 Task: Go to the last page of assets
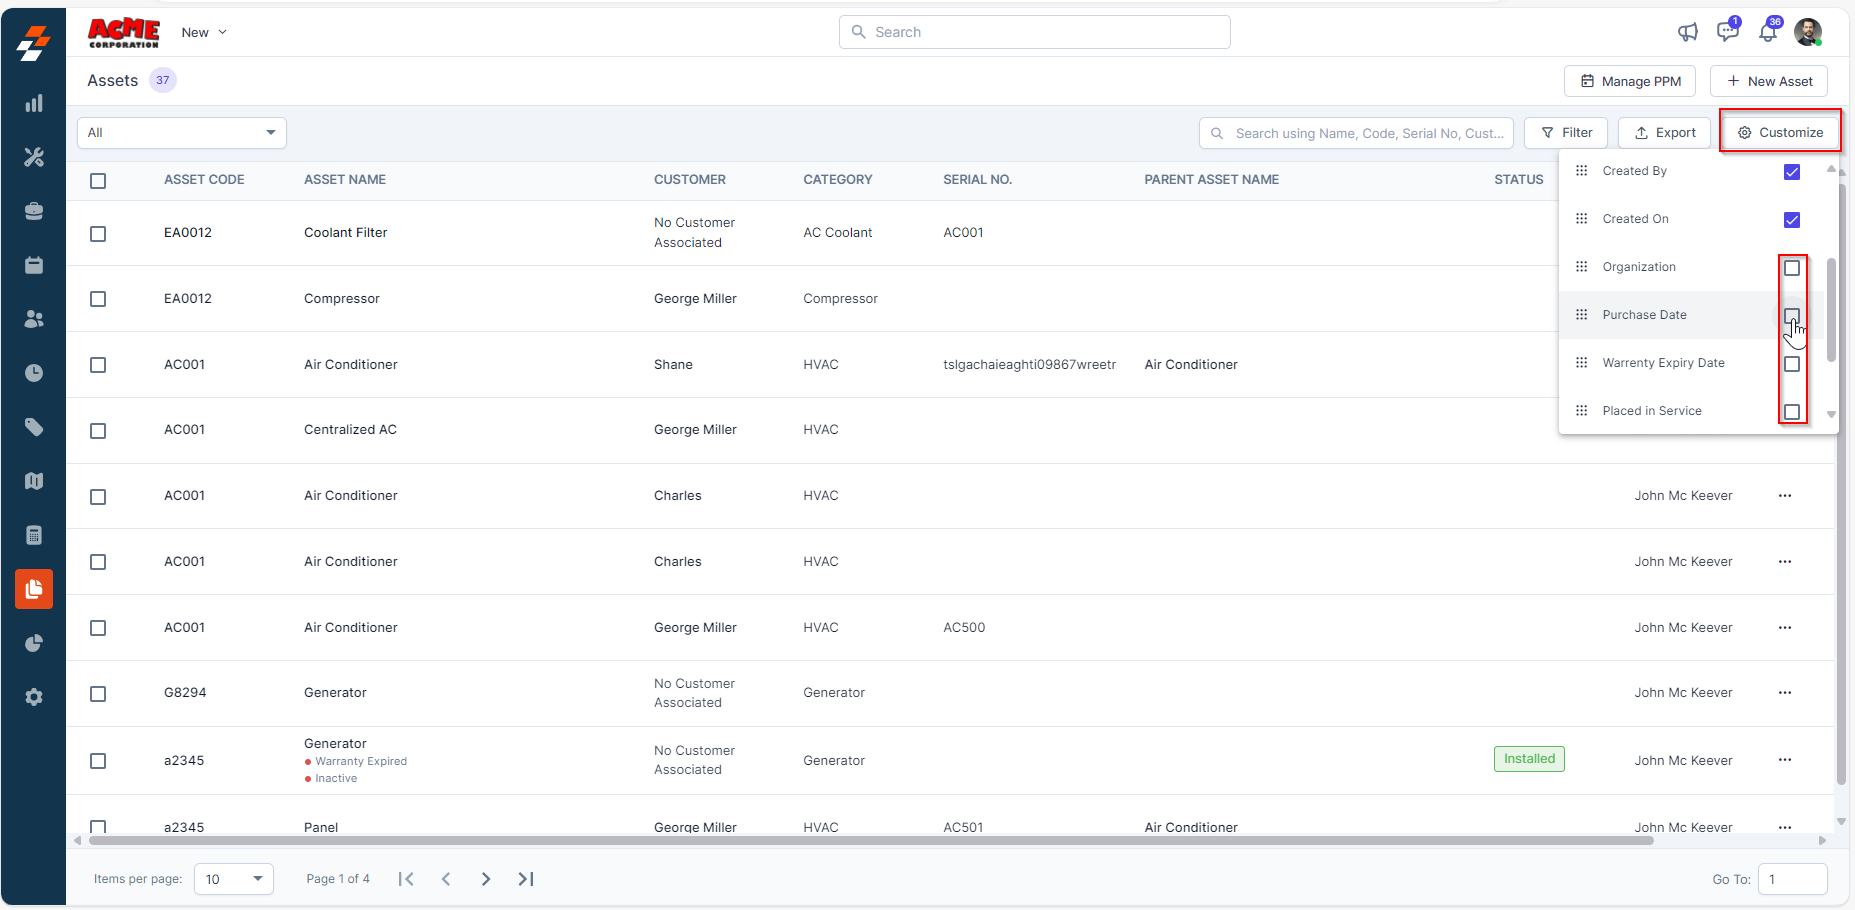pos(526,879)
